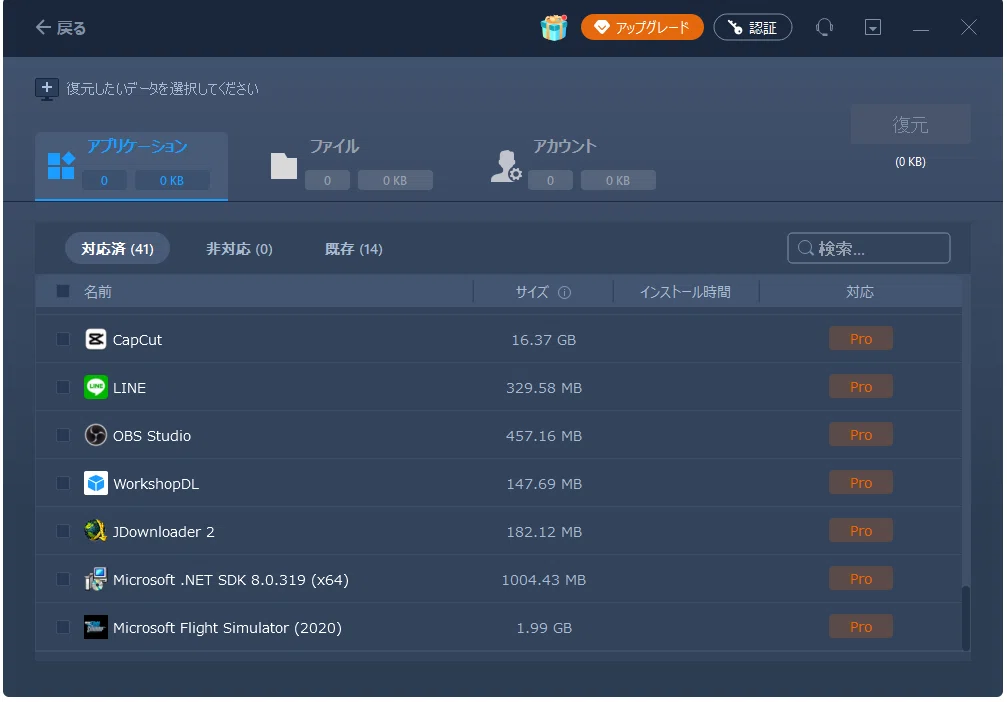Click the Pro badge for CapCut

tap(861, 338)
